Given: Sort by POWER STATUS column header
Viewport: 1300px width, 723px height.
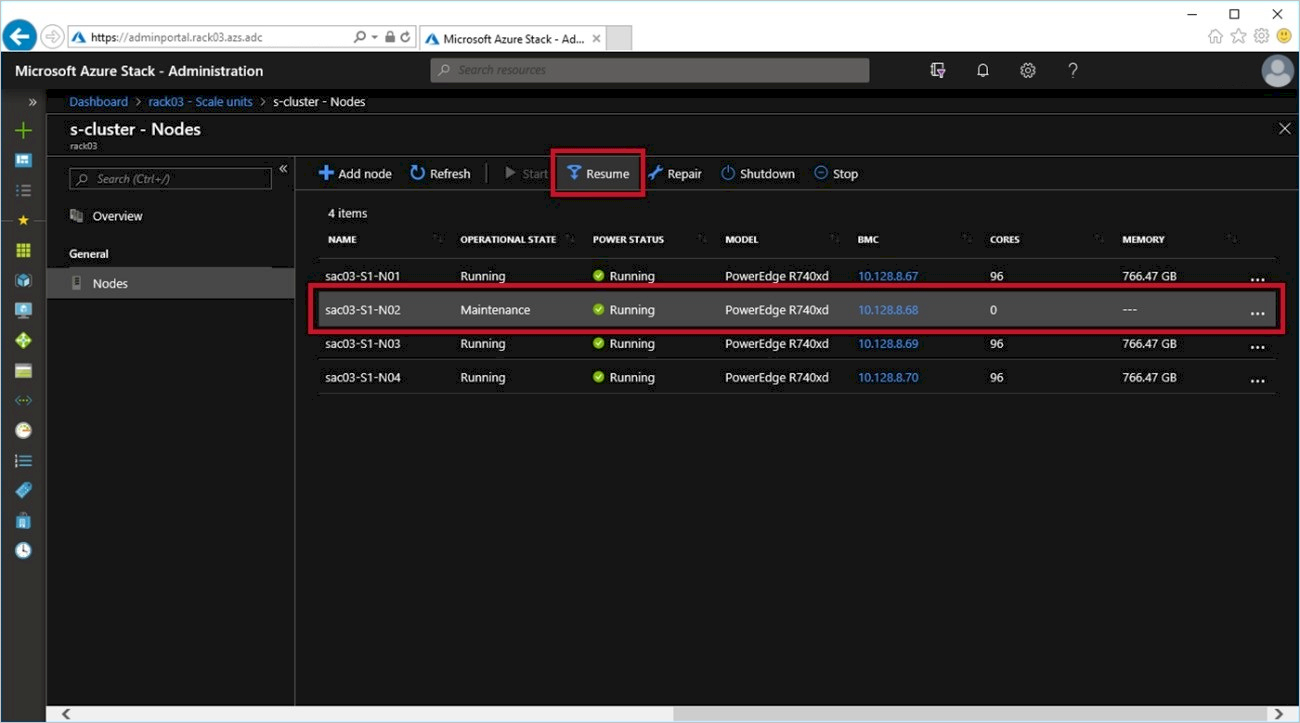Looking at the screenshot, I should (x=628, y=239).
